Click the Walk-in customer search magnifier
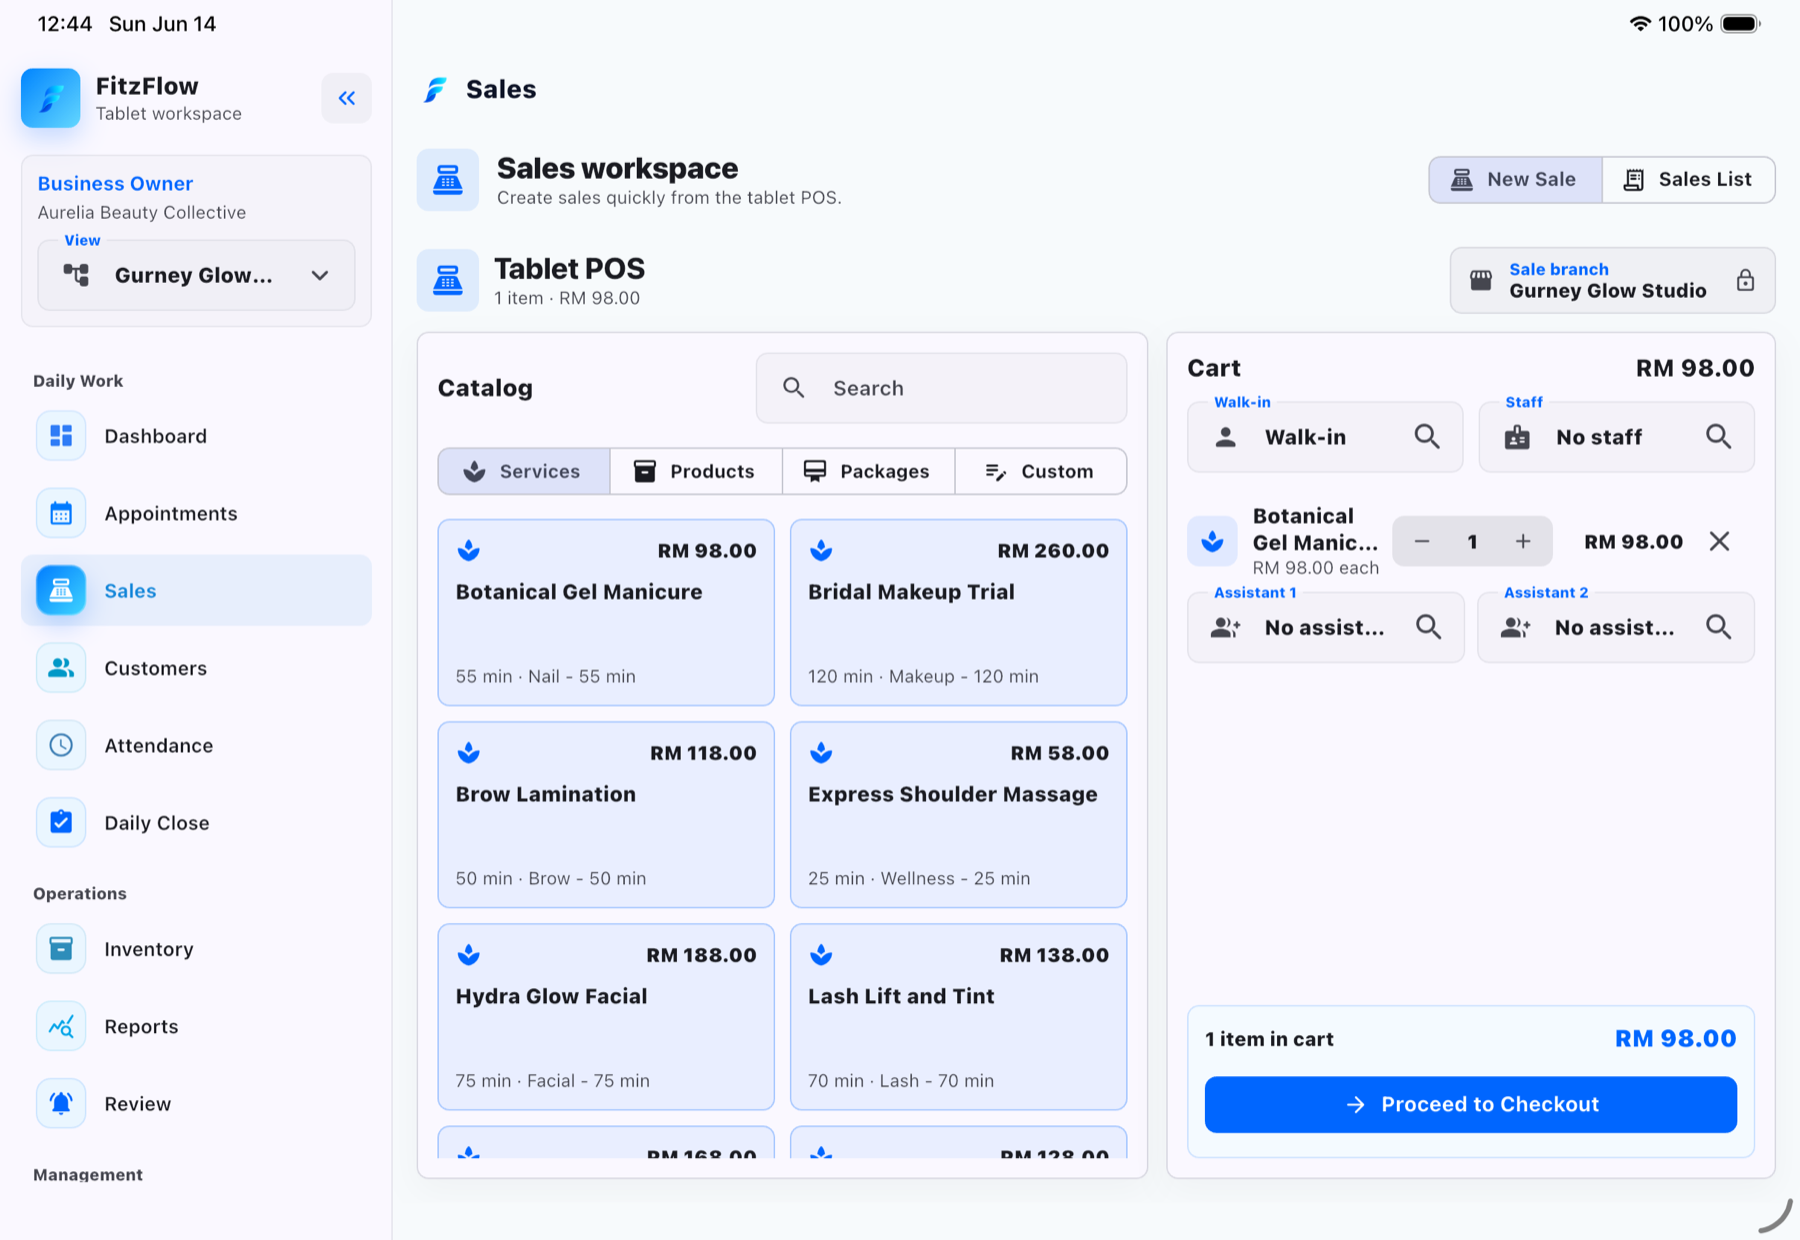Screen dimensions: 1800x1240 click(1427, 437)
